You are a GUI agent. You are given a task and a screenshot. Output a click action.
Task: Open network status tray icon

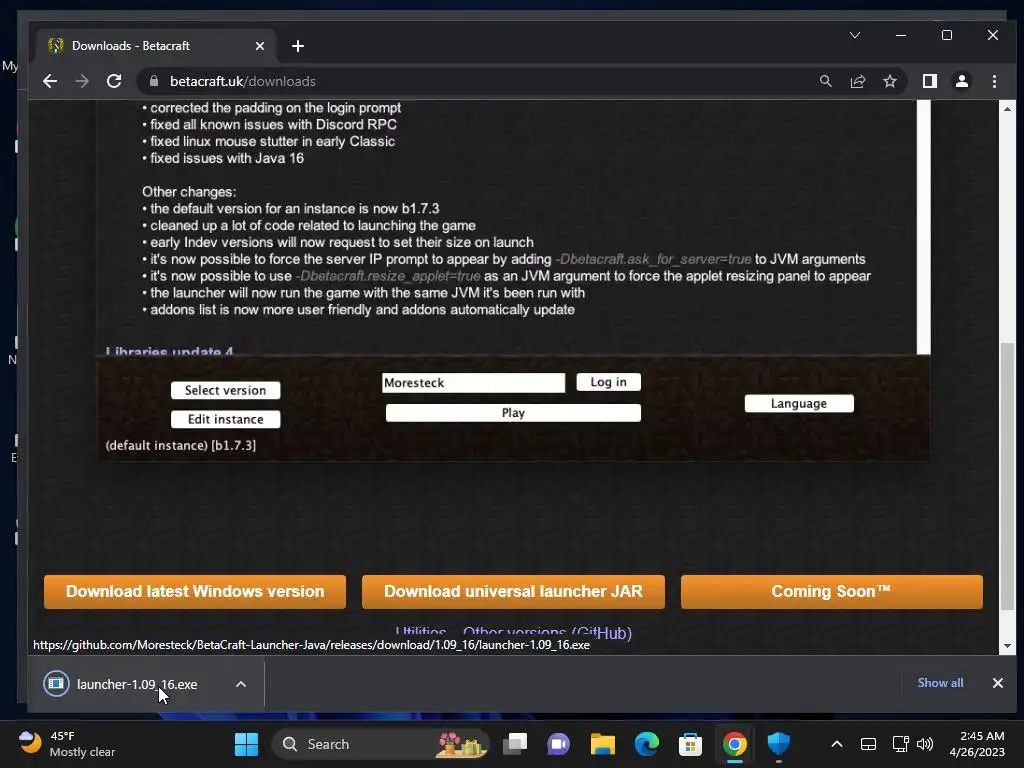click(x=900, y=744)
